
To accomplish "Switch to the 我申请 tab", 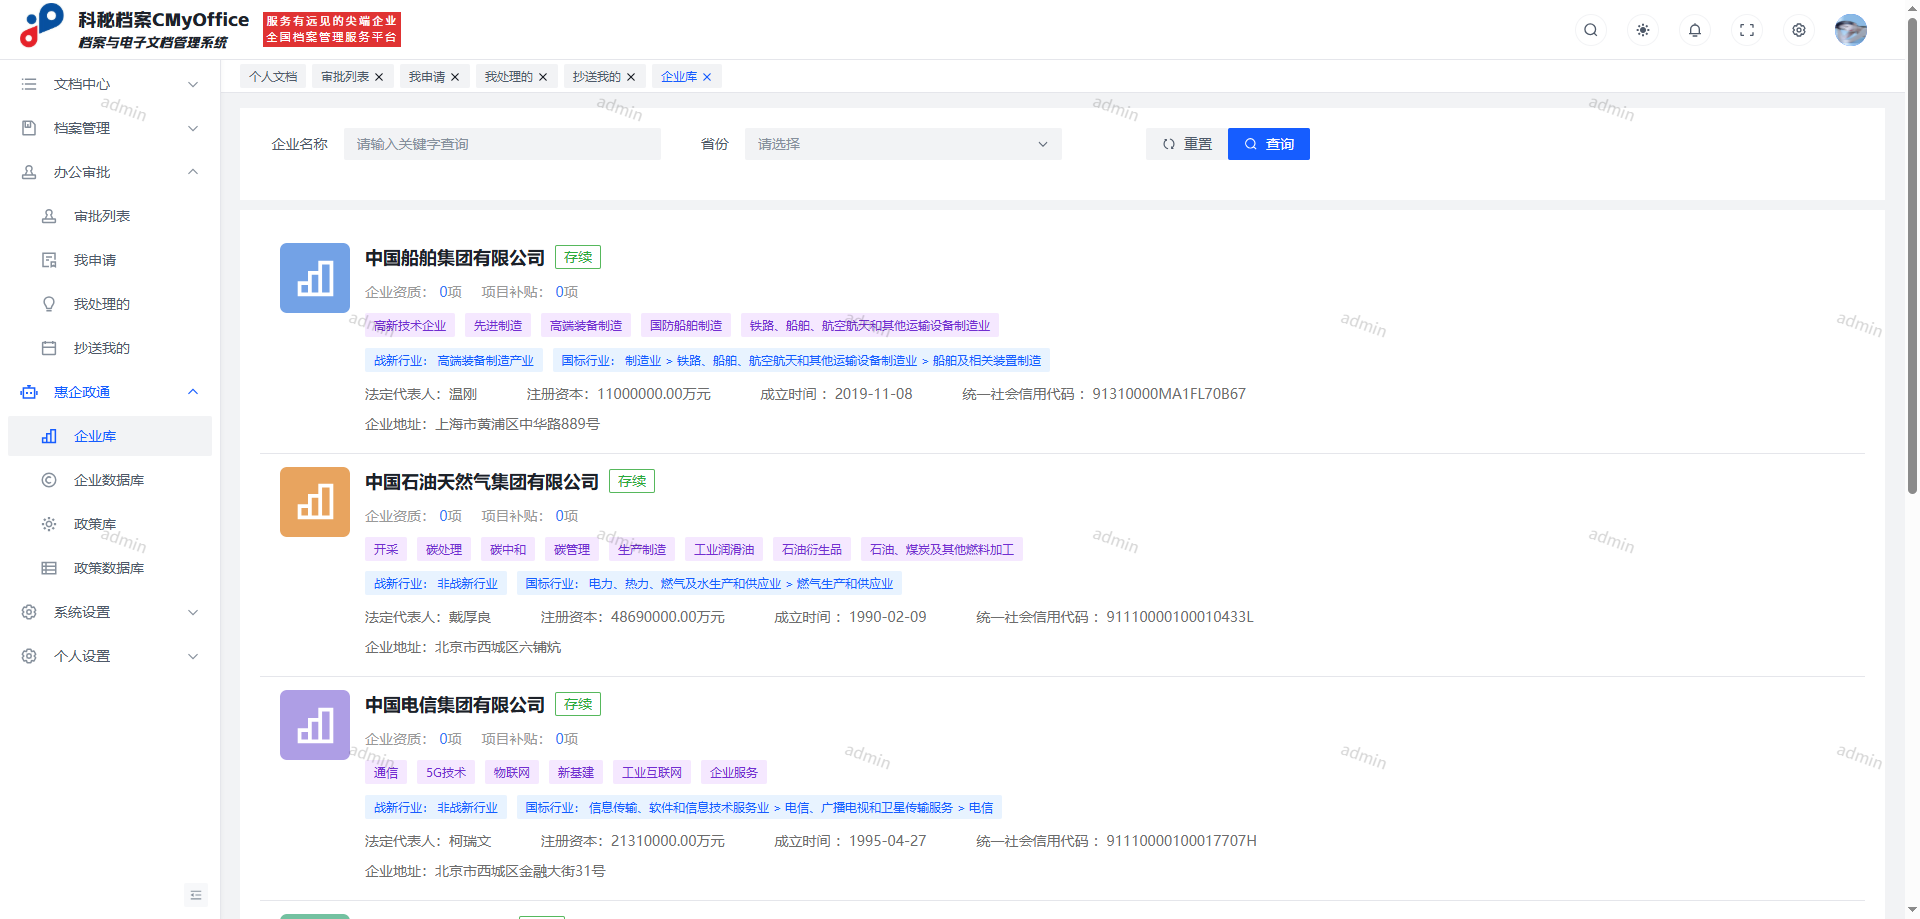I will (x=426, y=77).
